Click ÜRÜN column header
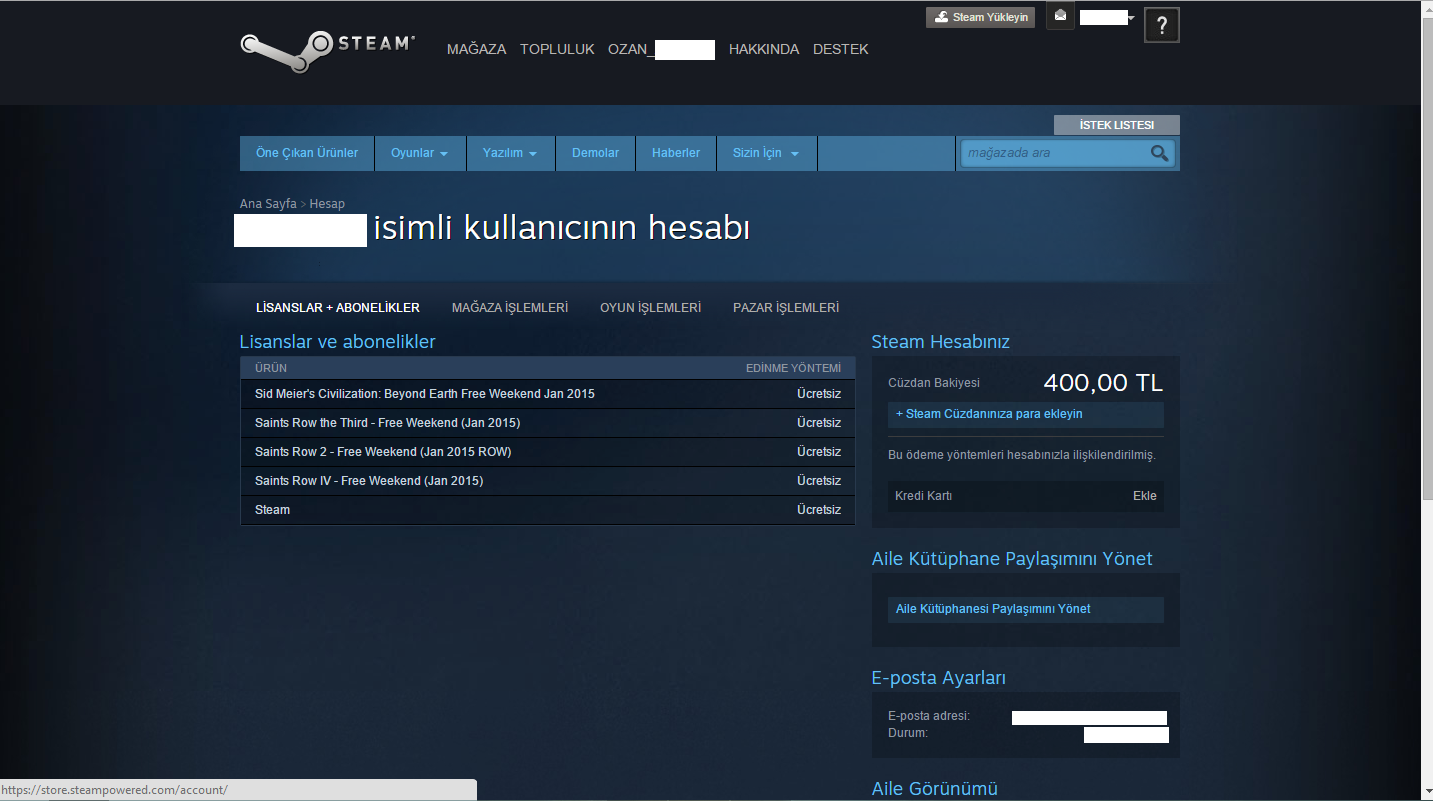The image size is (1433, 801). pyautogui.click(x=271, y=368)
